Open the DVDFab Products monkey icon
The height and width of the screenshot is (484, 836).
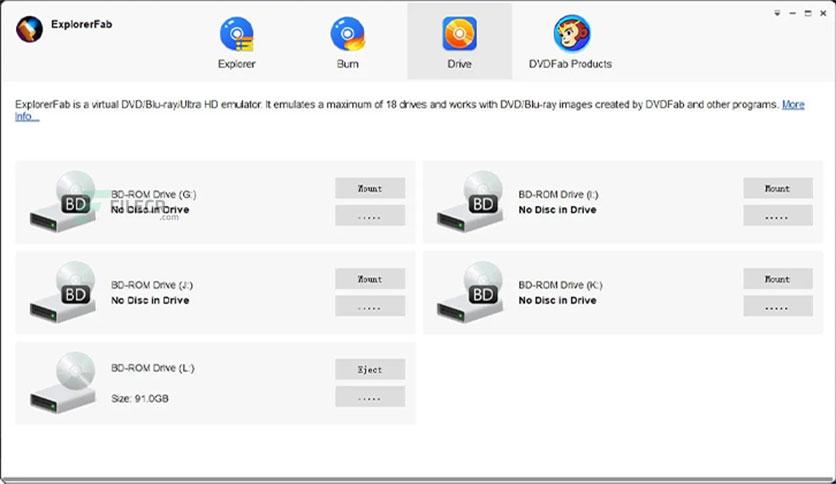(572, 34)
